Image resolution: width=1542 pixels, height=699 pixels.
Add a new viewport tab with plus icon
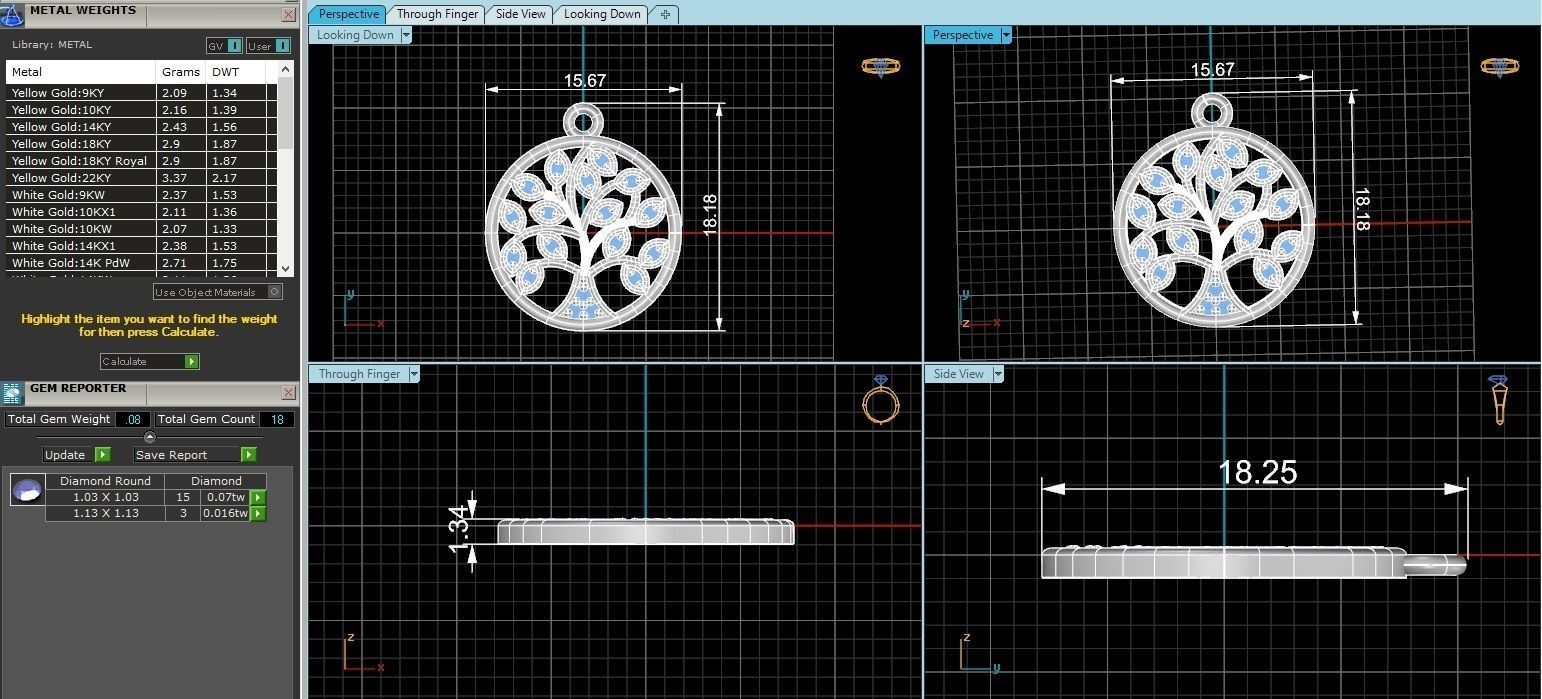[x=665, y=14]
